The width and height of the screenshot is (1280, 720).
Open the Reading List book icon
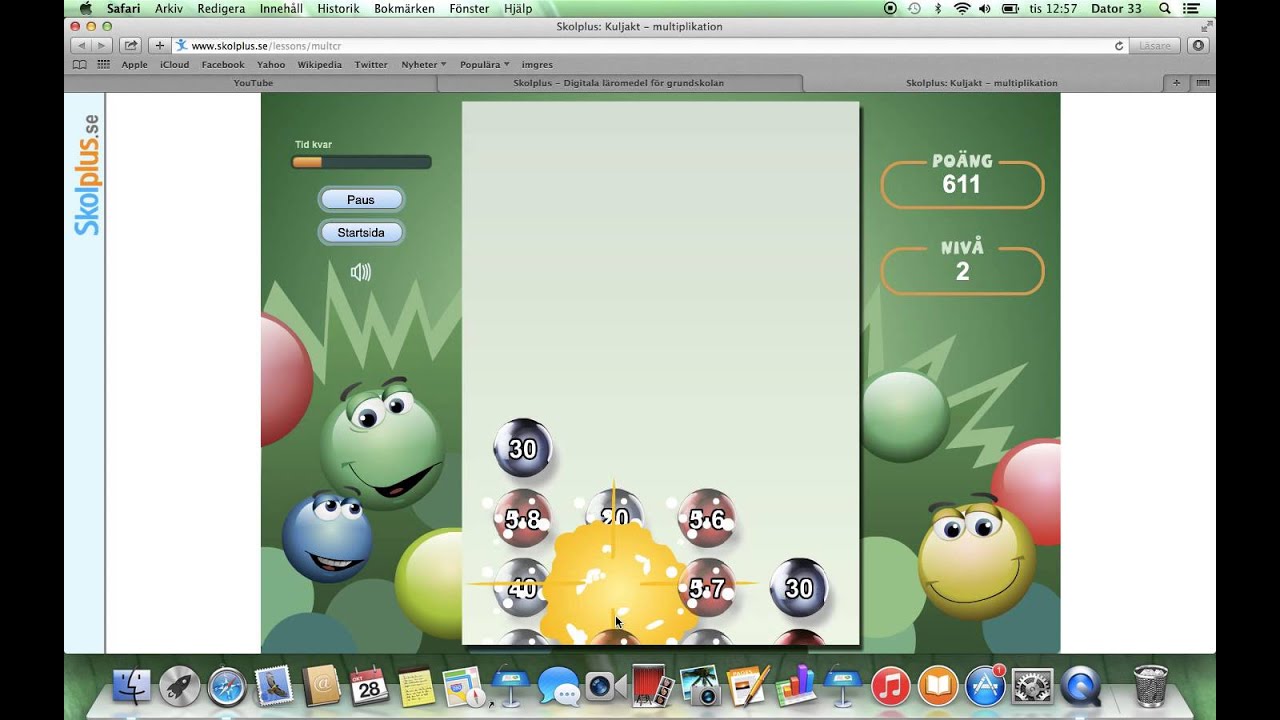[x=80, y=64]
